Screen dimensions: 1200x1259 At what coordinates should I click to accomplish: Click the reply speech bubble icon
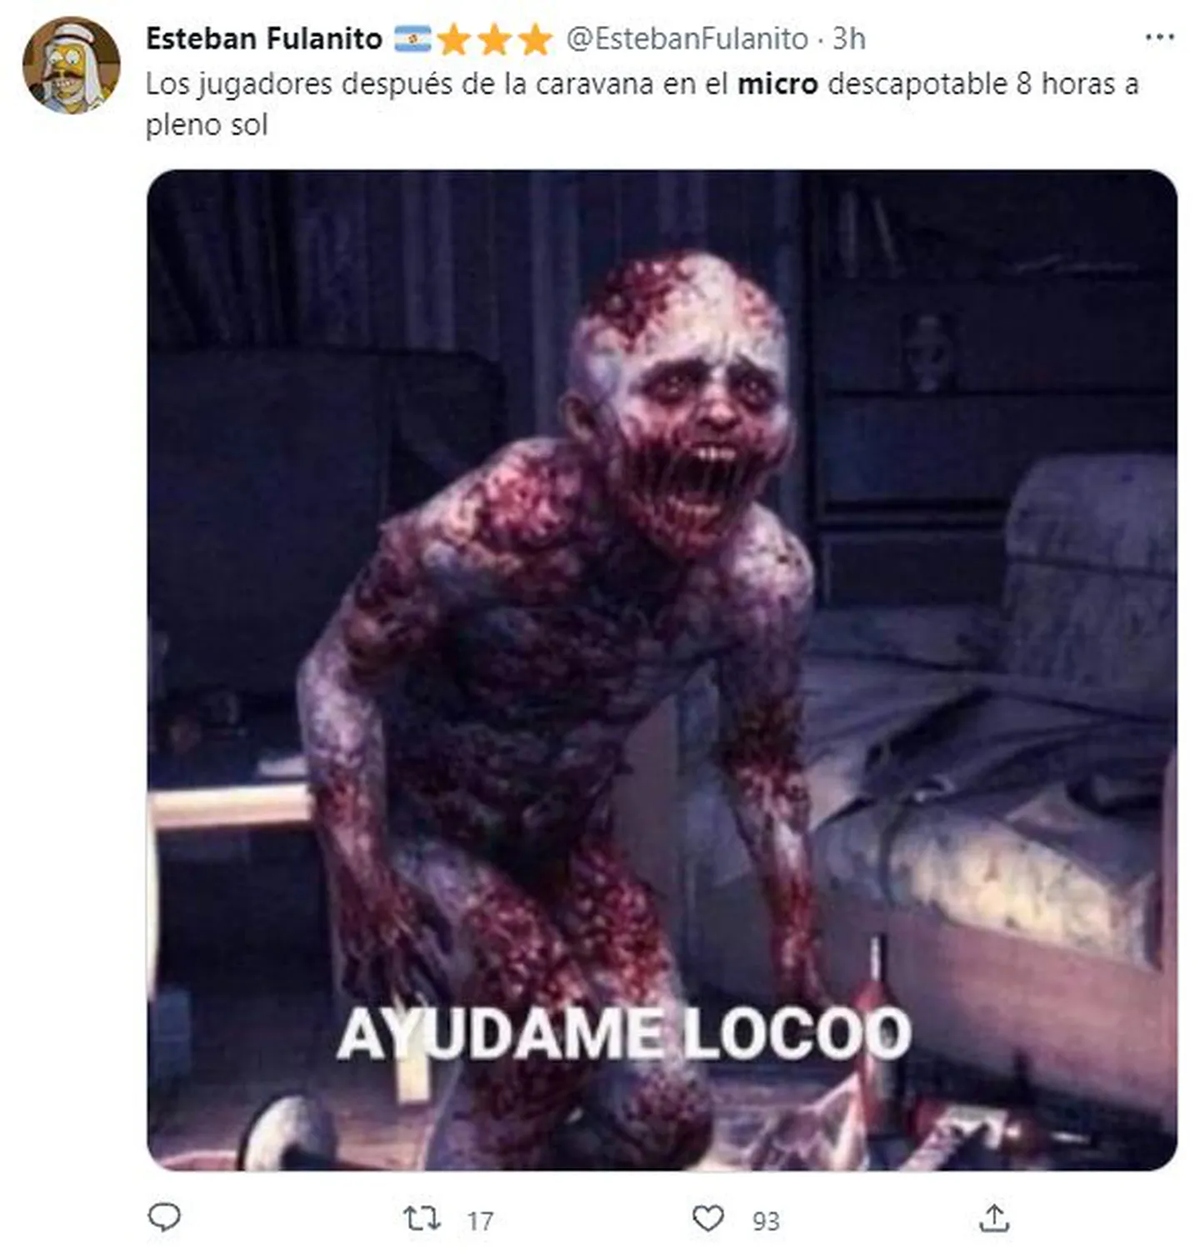click(x=164, y=1218)
